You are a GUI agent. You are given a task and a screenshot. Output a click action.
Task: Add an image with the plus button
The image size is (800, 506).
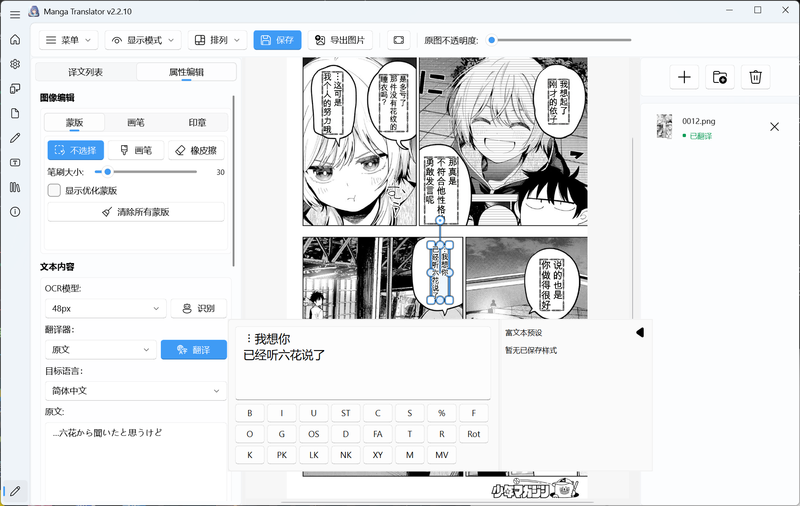(684, 77)
